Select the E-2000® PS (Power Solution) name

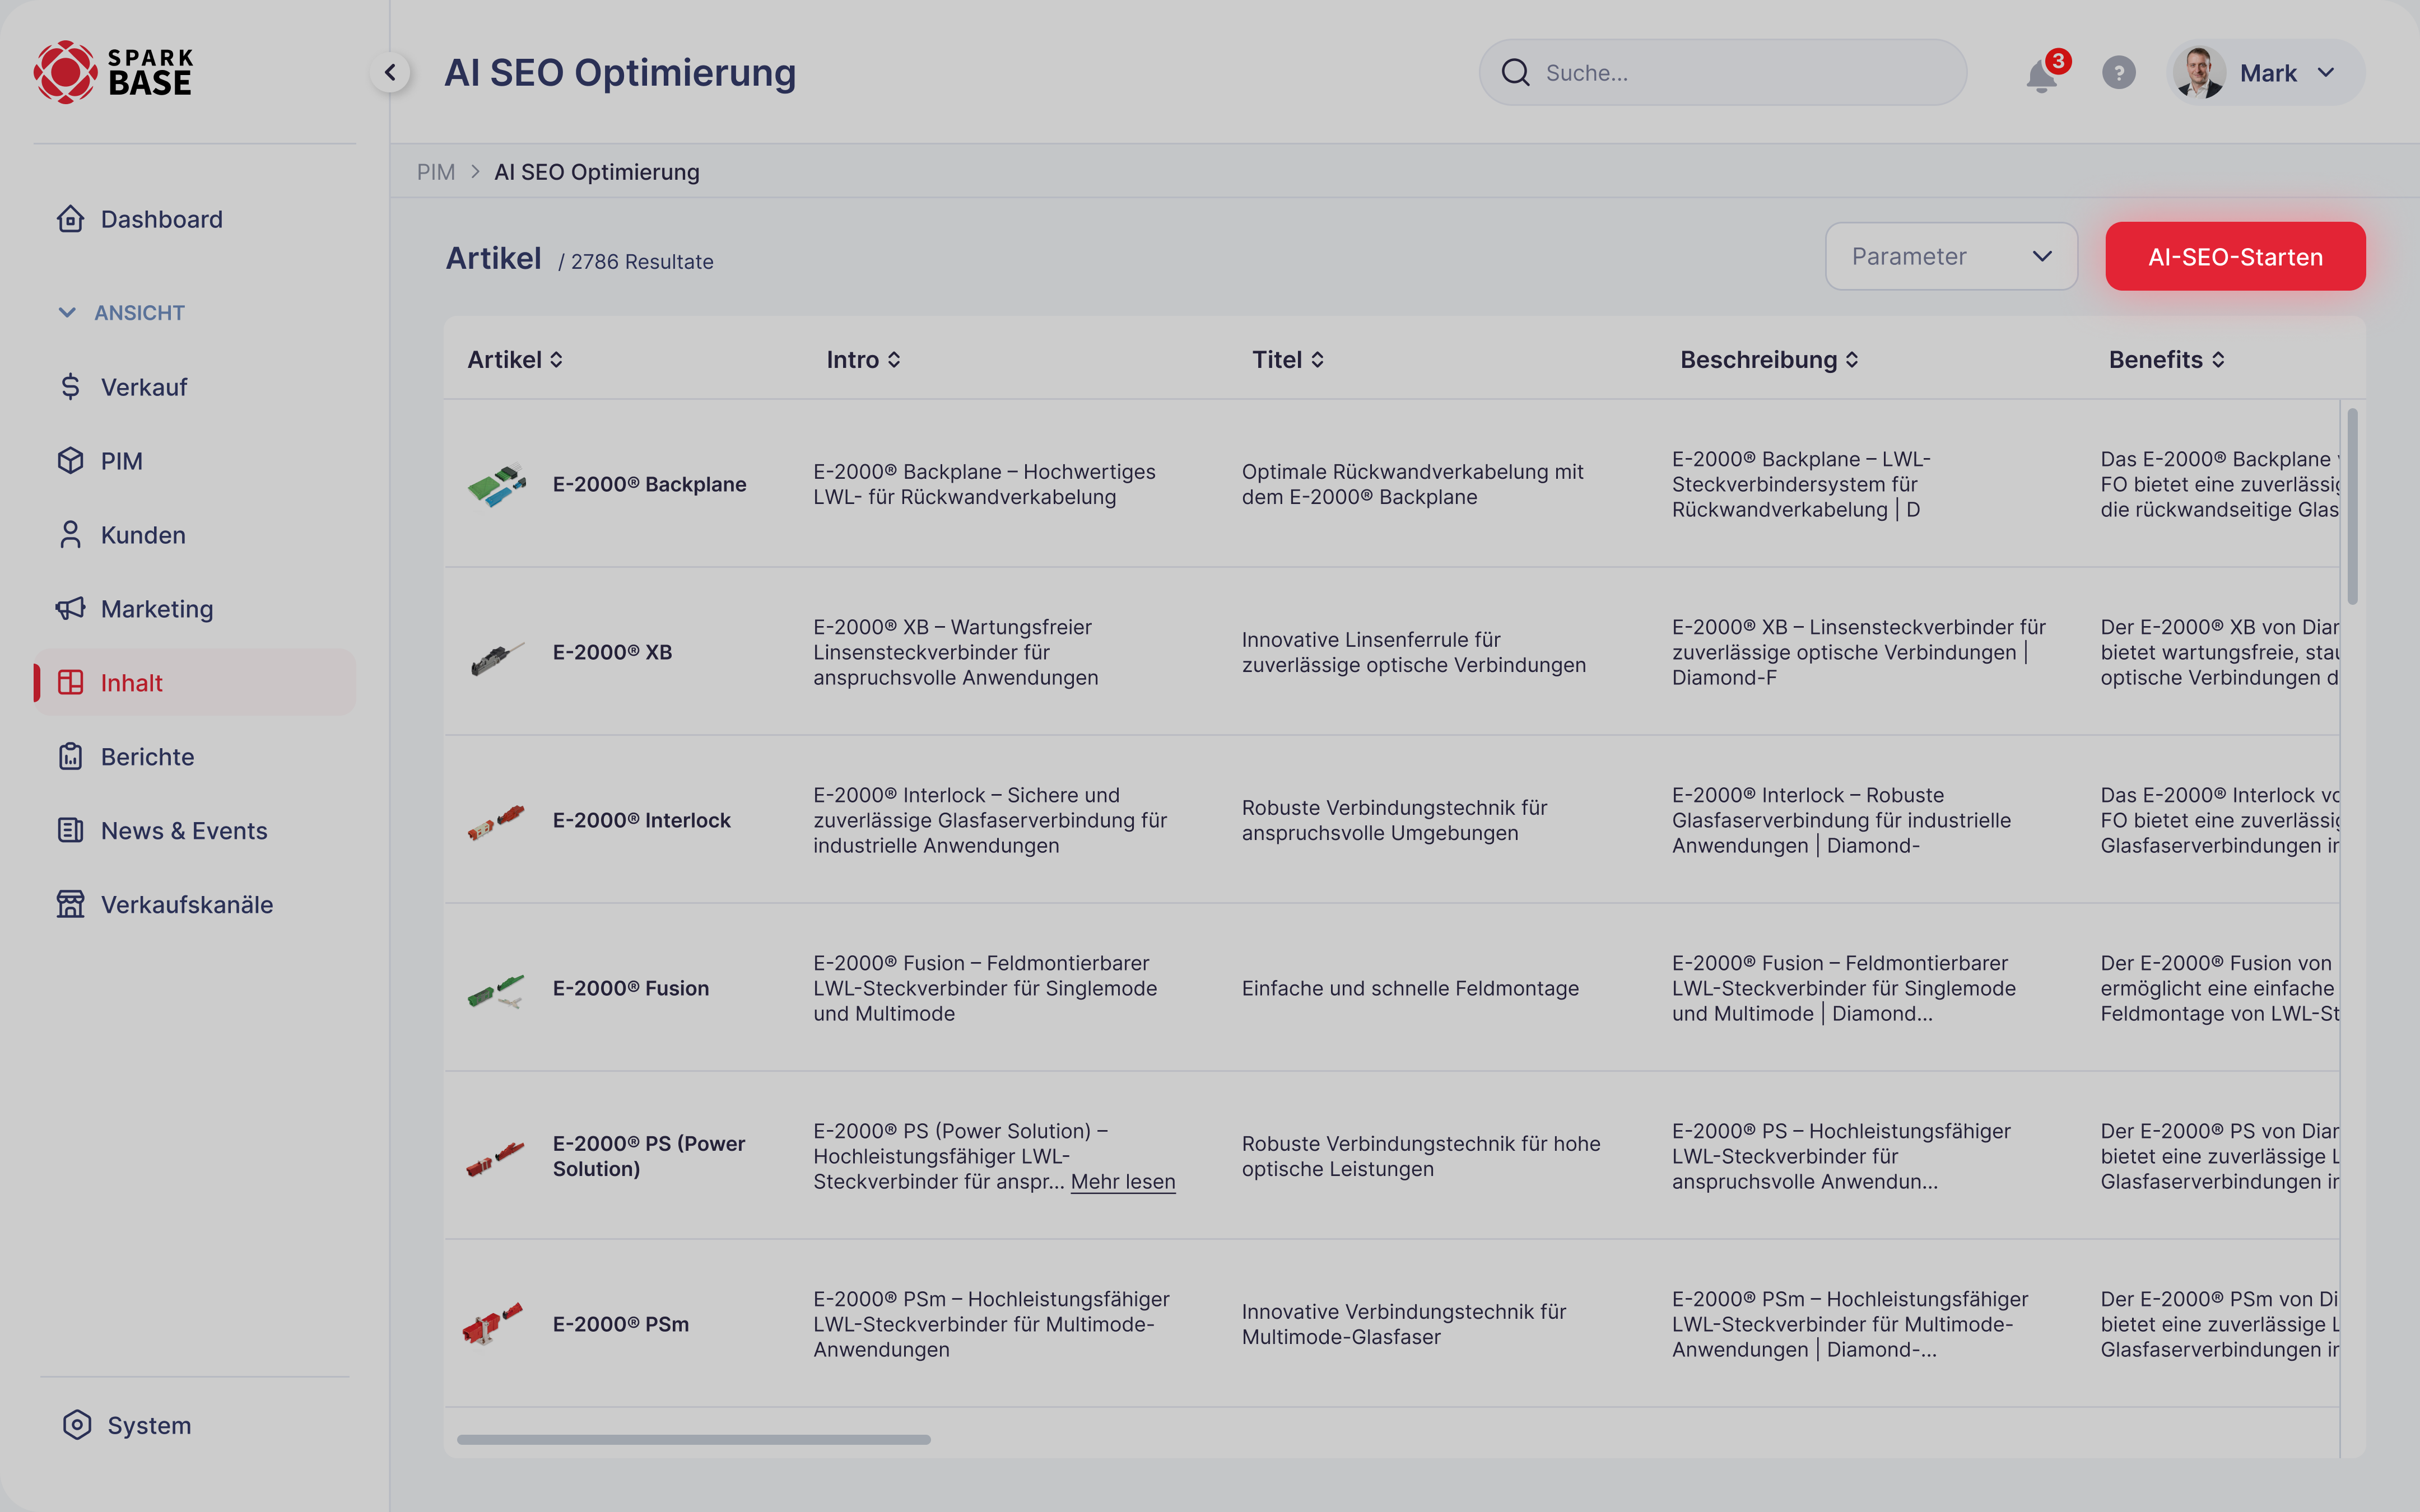pyautogui.click(x=649, y=1156)
